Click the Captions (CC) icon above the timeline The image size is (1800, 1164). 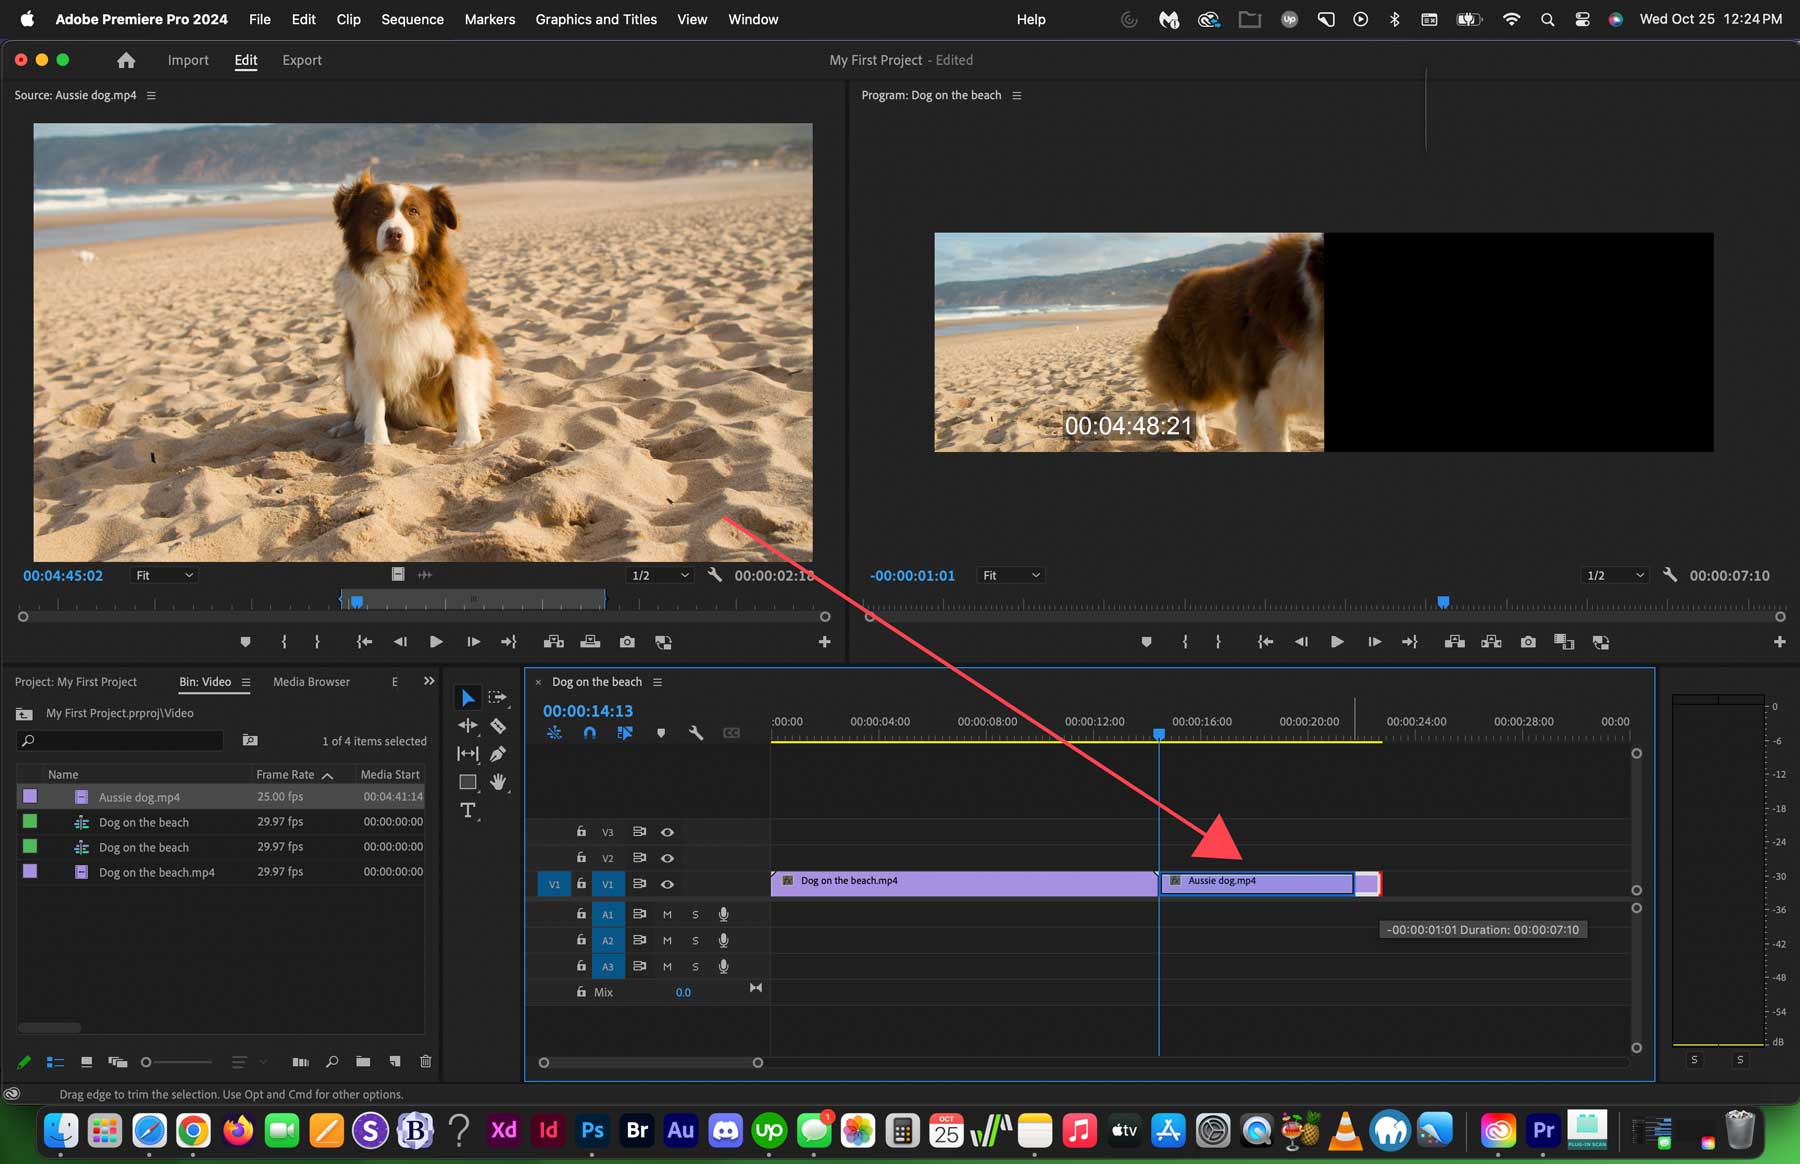[731, 732]
